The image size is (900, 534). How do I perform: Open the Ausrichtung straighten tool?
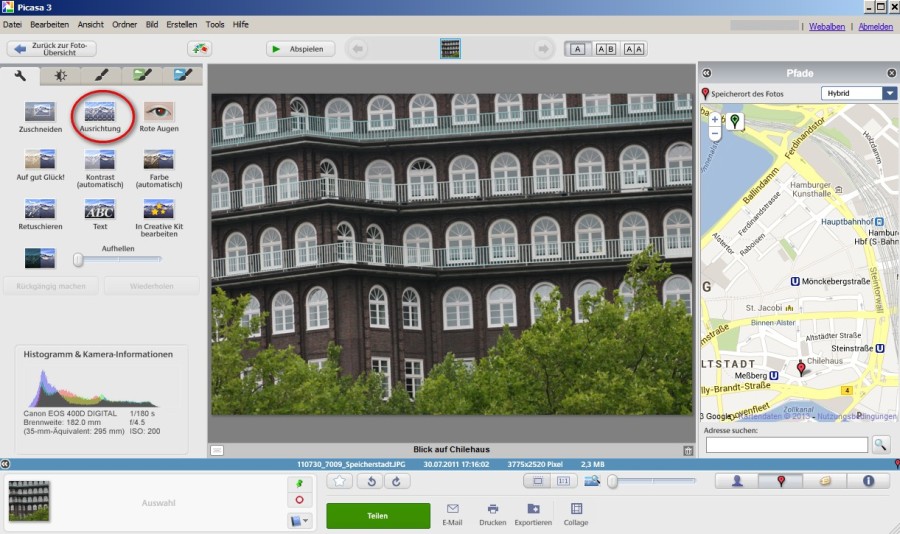(102, 111)
